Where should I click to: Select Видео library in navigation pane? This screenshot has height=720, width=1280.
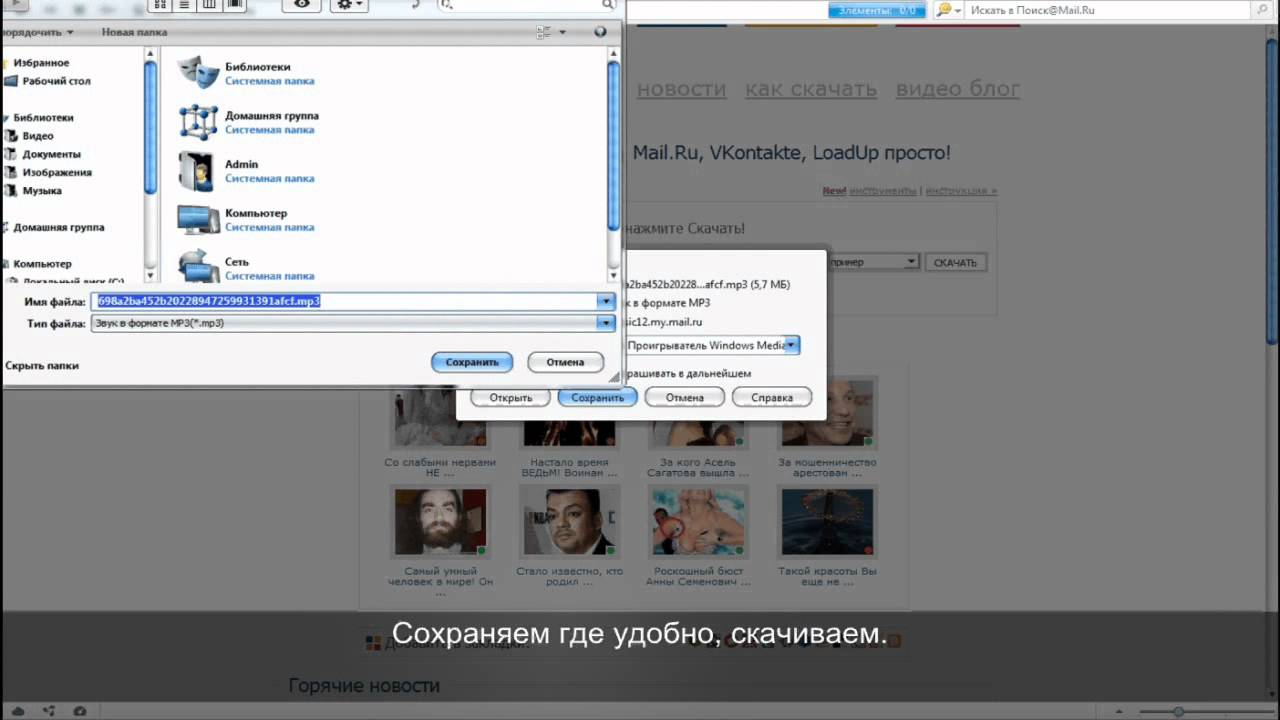click(x=38, y=136)
